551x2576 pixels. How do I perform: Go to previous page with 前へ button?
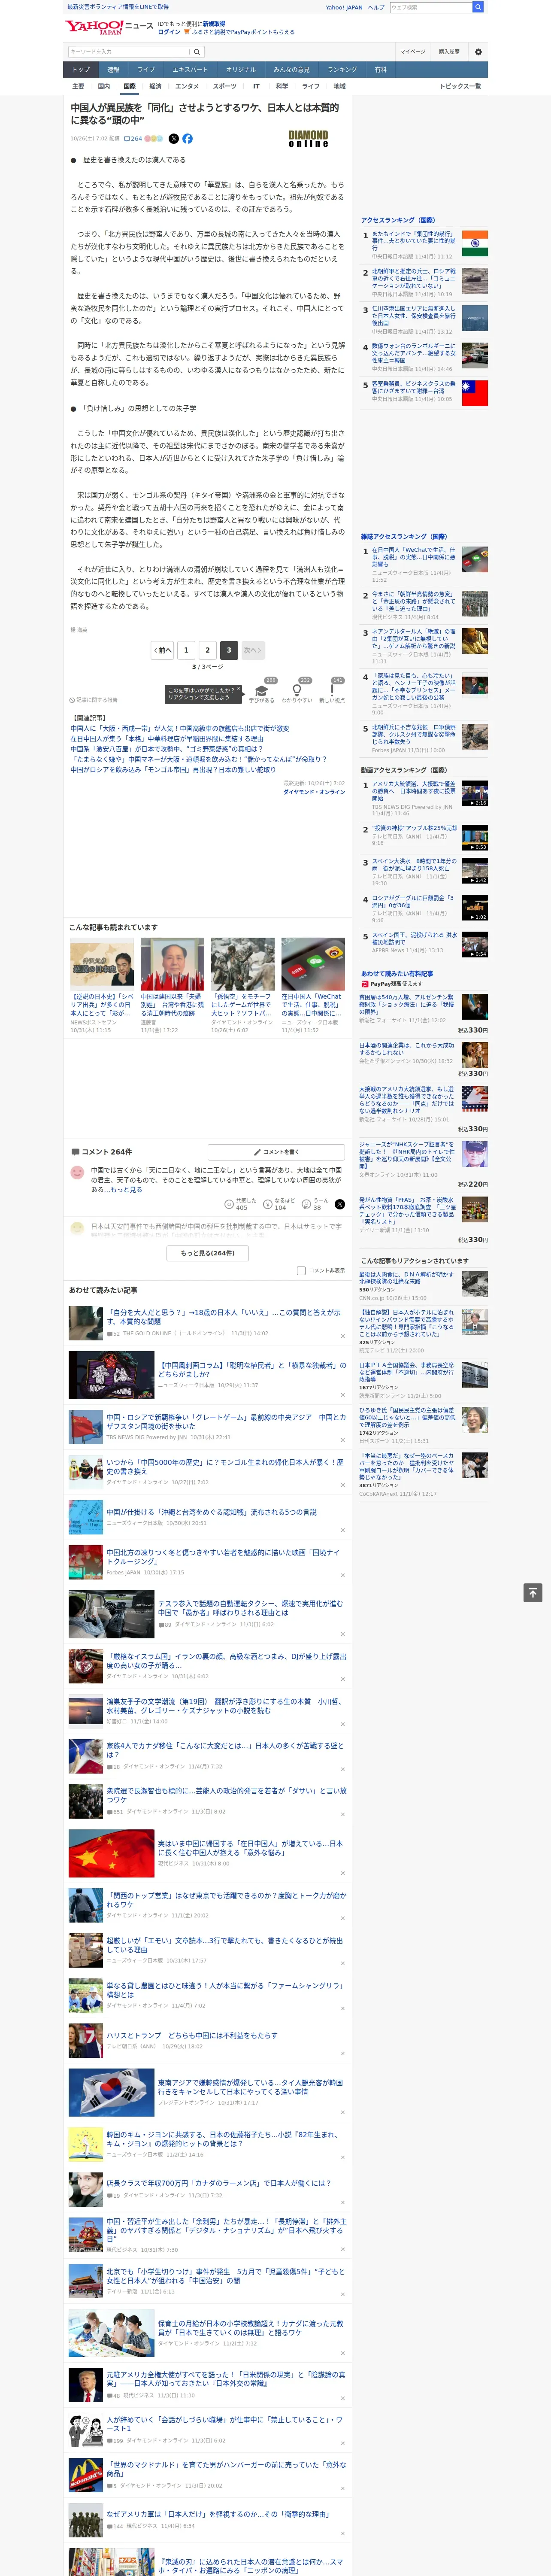point(163,650)
